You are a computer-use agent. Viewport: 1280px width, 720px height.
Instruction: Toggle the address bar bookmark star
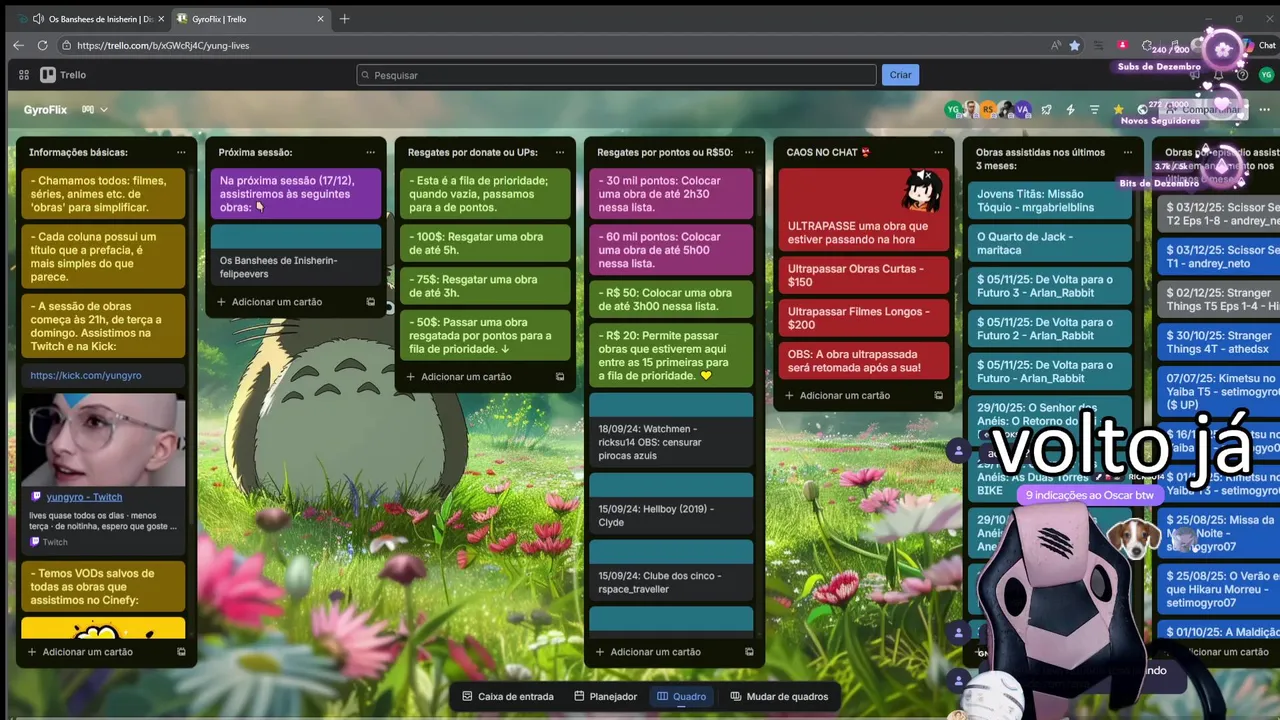[1074, 45]
